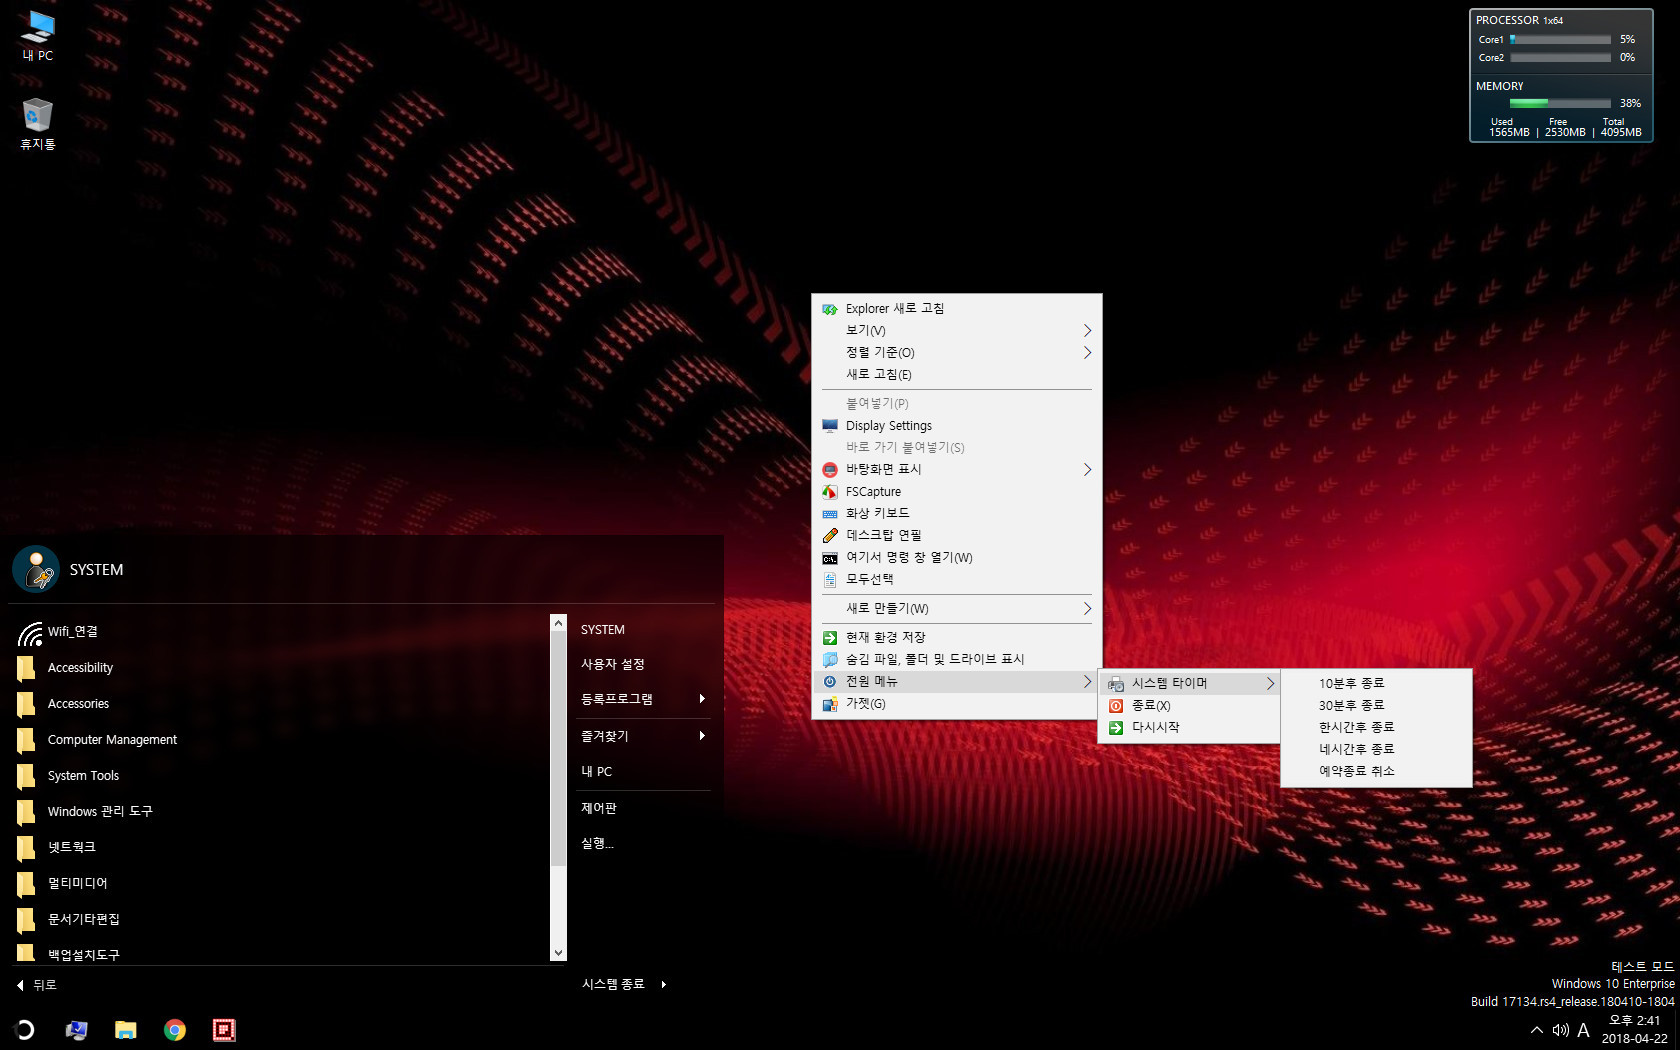Click the SYSTEM user avatar icon
The image size is (1680, 1050).
(36, 569)
